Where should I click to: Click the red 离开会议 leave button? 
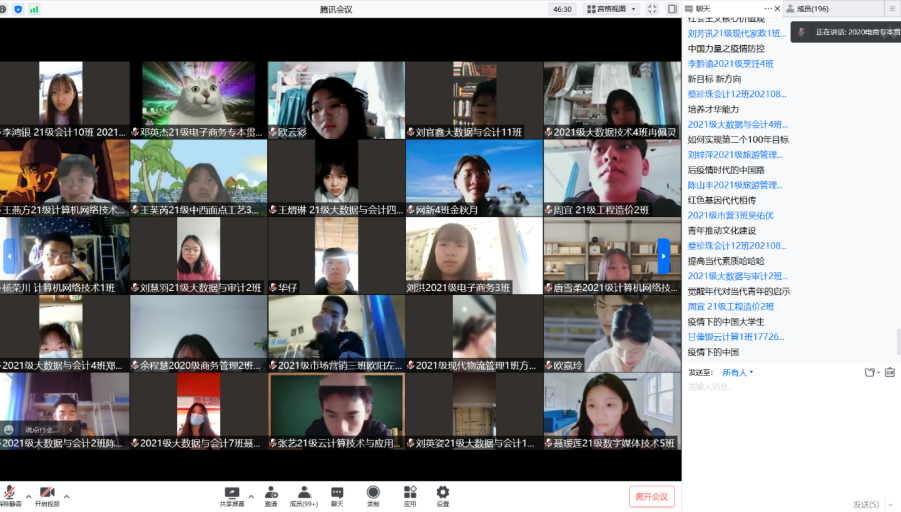653,496
